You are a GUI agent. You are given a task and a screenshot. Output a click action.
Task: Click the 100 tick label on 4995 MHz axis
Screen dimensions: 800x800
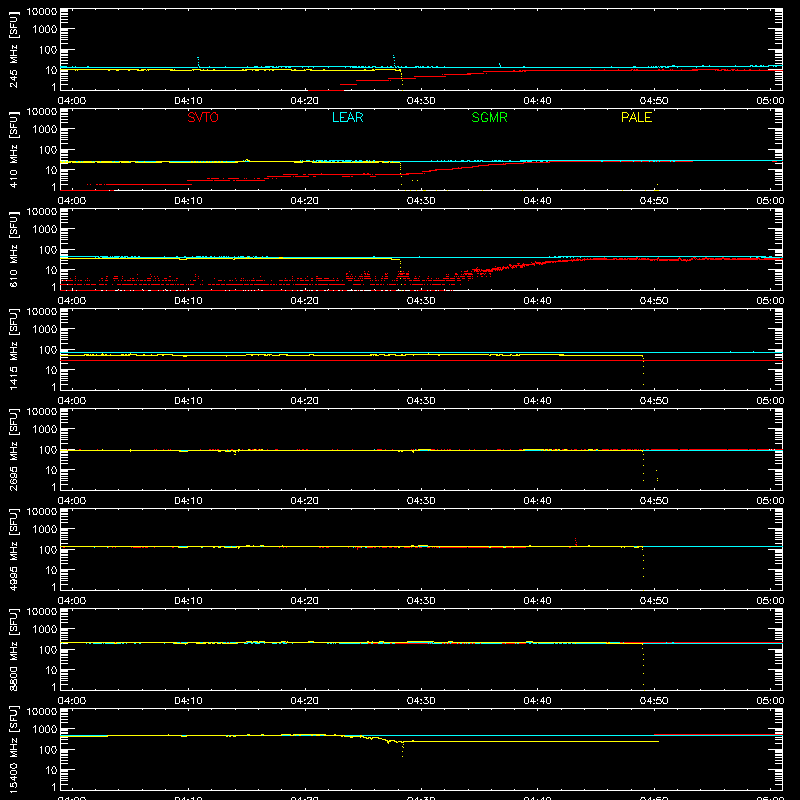(x=48, y=550)
